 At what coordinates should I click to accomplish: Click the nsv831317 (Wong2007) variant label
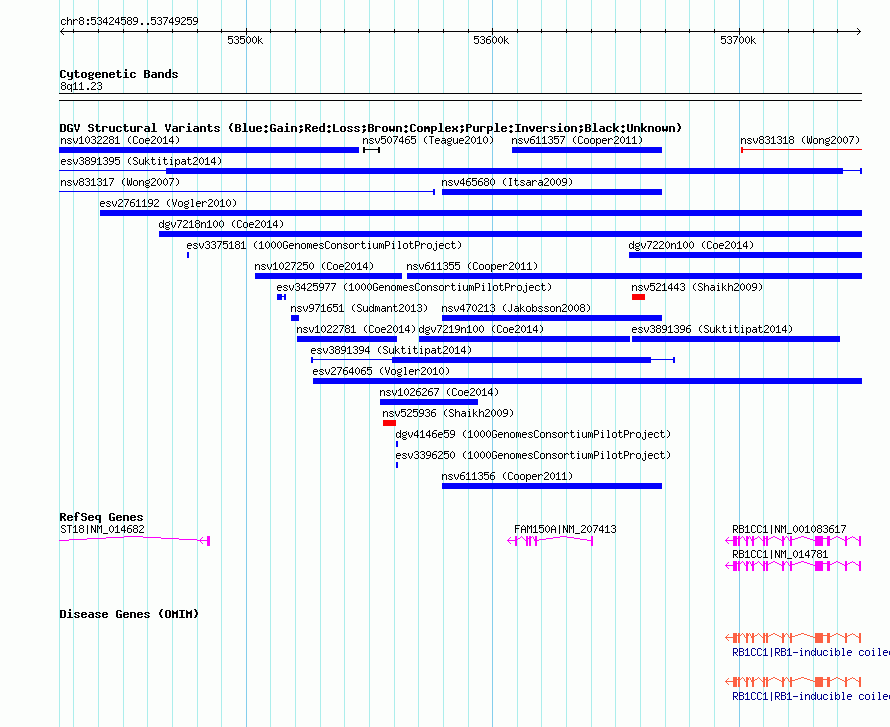120,182
